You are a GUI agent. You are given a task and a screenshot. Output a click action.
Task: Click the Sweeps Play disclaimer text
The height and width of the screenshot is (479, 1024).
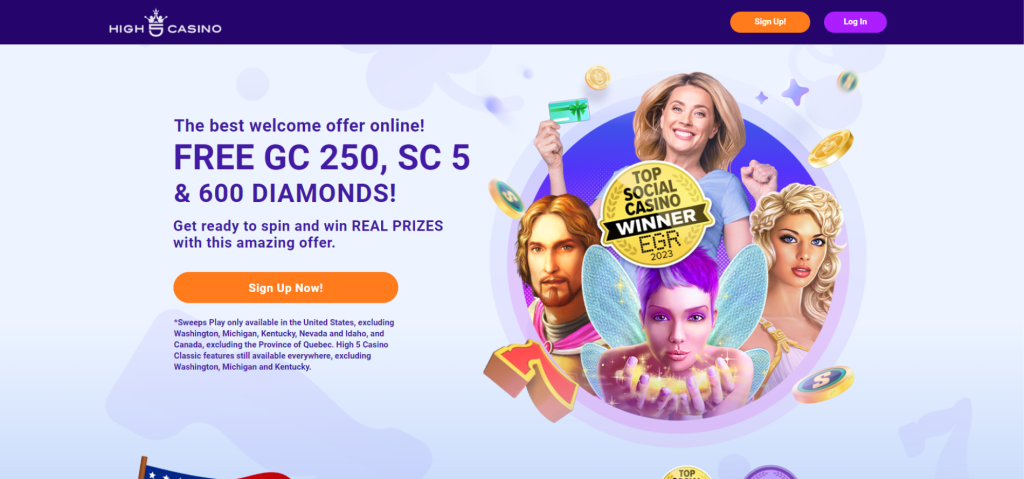[284, 344]
